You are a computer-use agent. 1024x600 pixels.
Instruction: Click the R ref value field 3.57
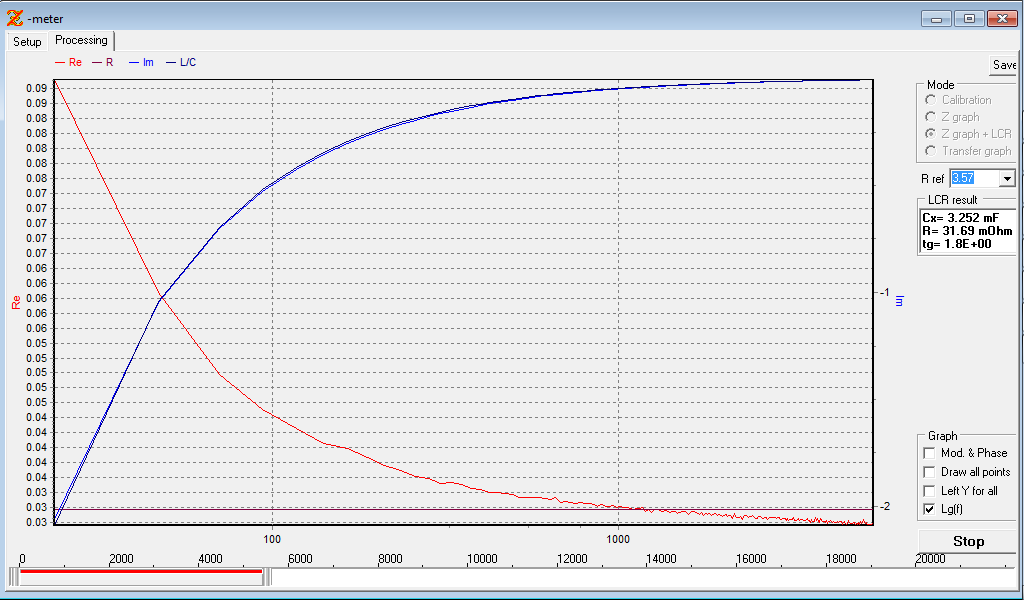tap(974, 178)
